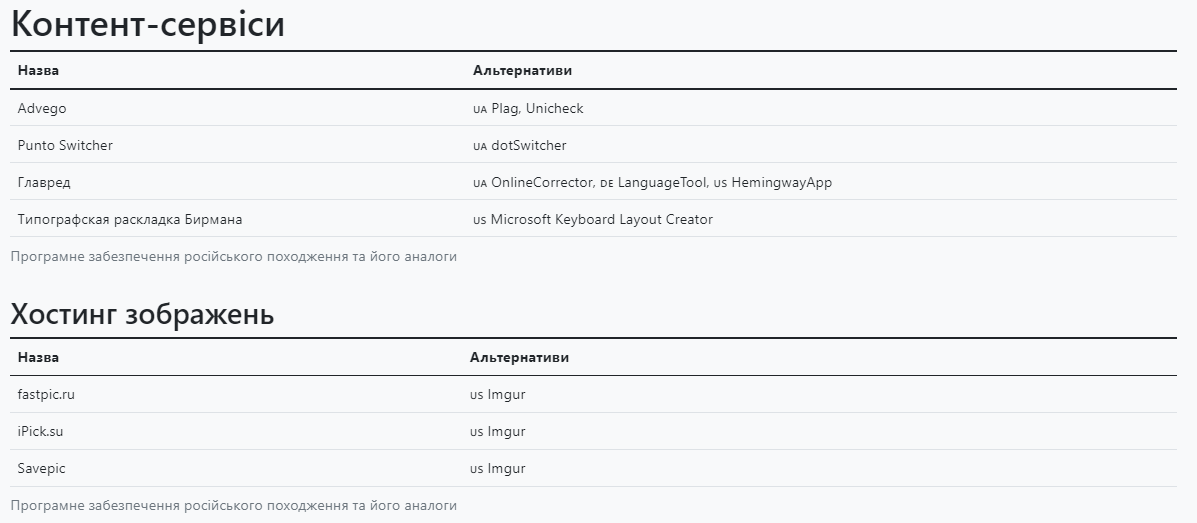This screenshot has height=523, width=1197.
Task: Visit the HemingwayApp link
Action: point(781,183)
